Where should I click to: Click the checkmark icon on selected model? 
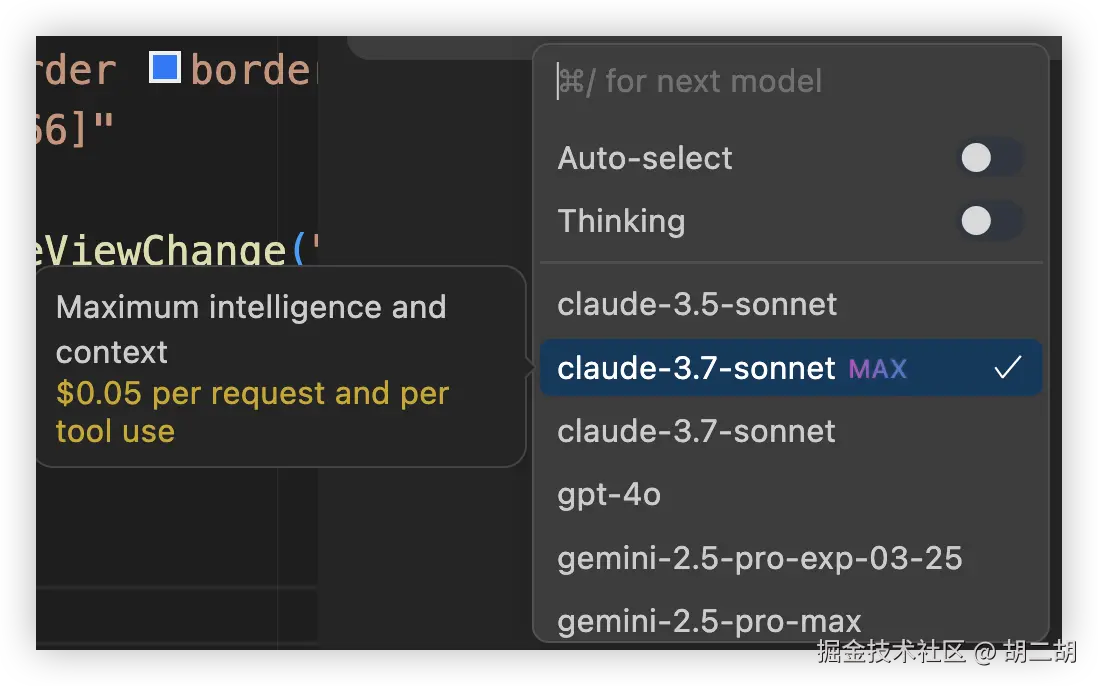tap(1007, 368)
